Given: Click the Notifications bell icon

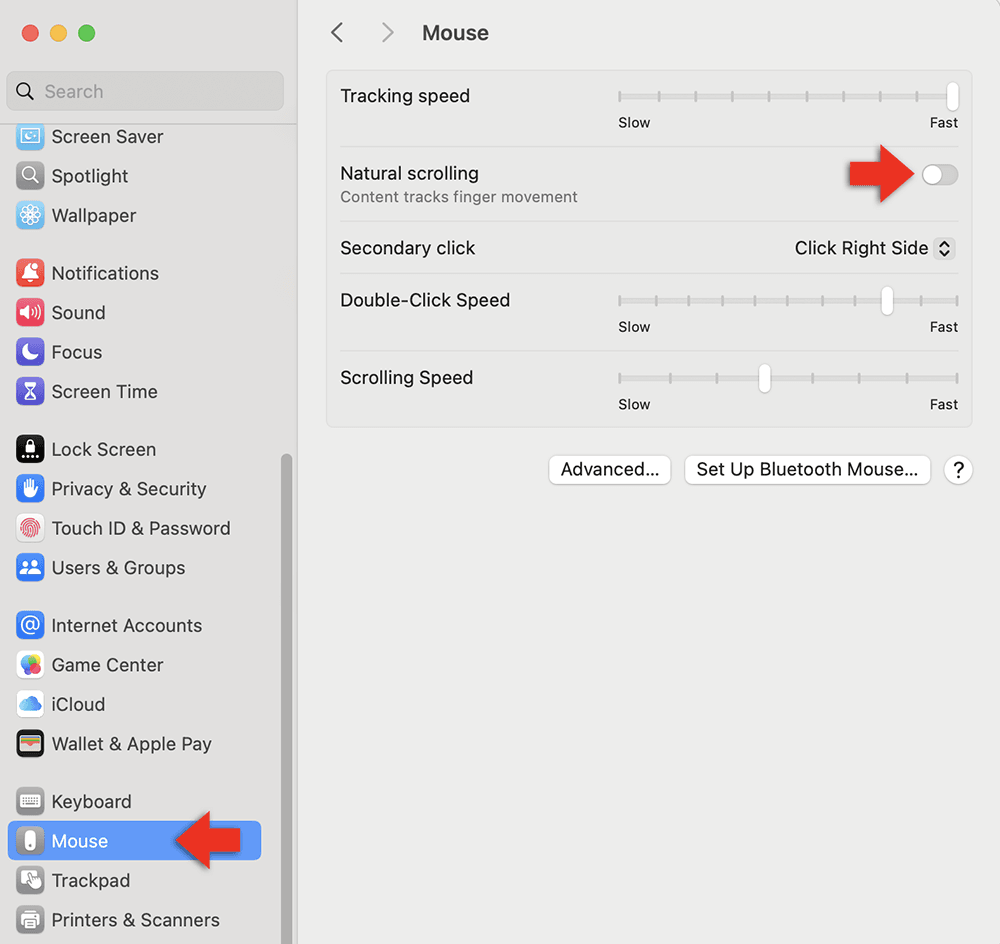Looking at the screenshot, I should point(30,273).
